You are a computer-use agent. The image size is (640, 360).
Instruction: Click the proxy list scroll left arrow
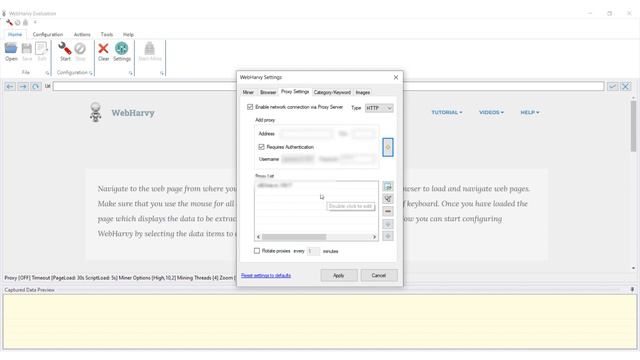coord(258,237)
